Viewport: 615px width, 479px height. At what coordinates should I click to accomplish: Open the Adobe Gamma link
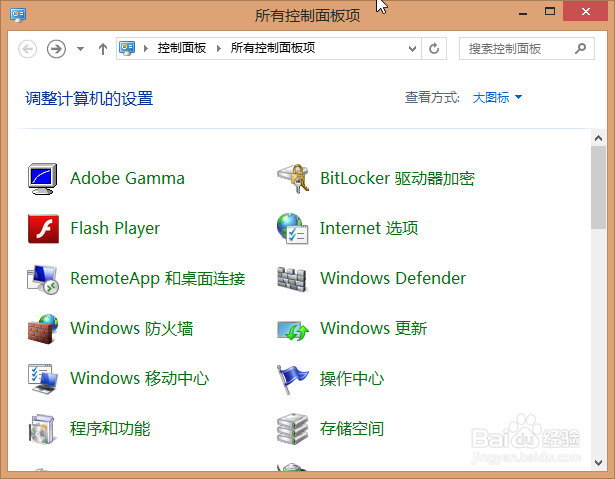[x=127, y=178]
